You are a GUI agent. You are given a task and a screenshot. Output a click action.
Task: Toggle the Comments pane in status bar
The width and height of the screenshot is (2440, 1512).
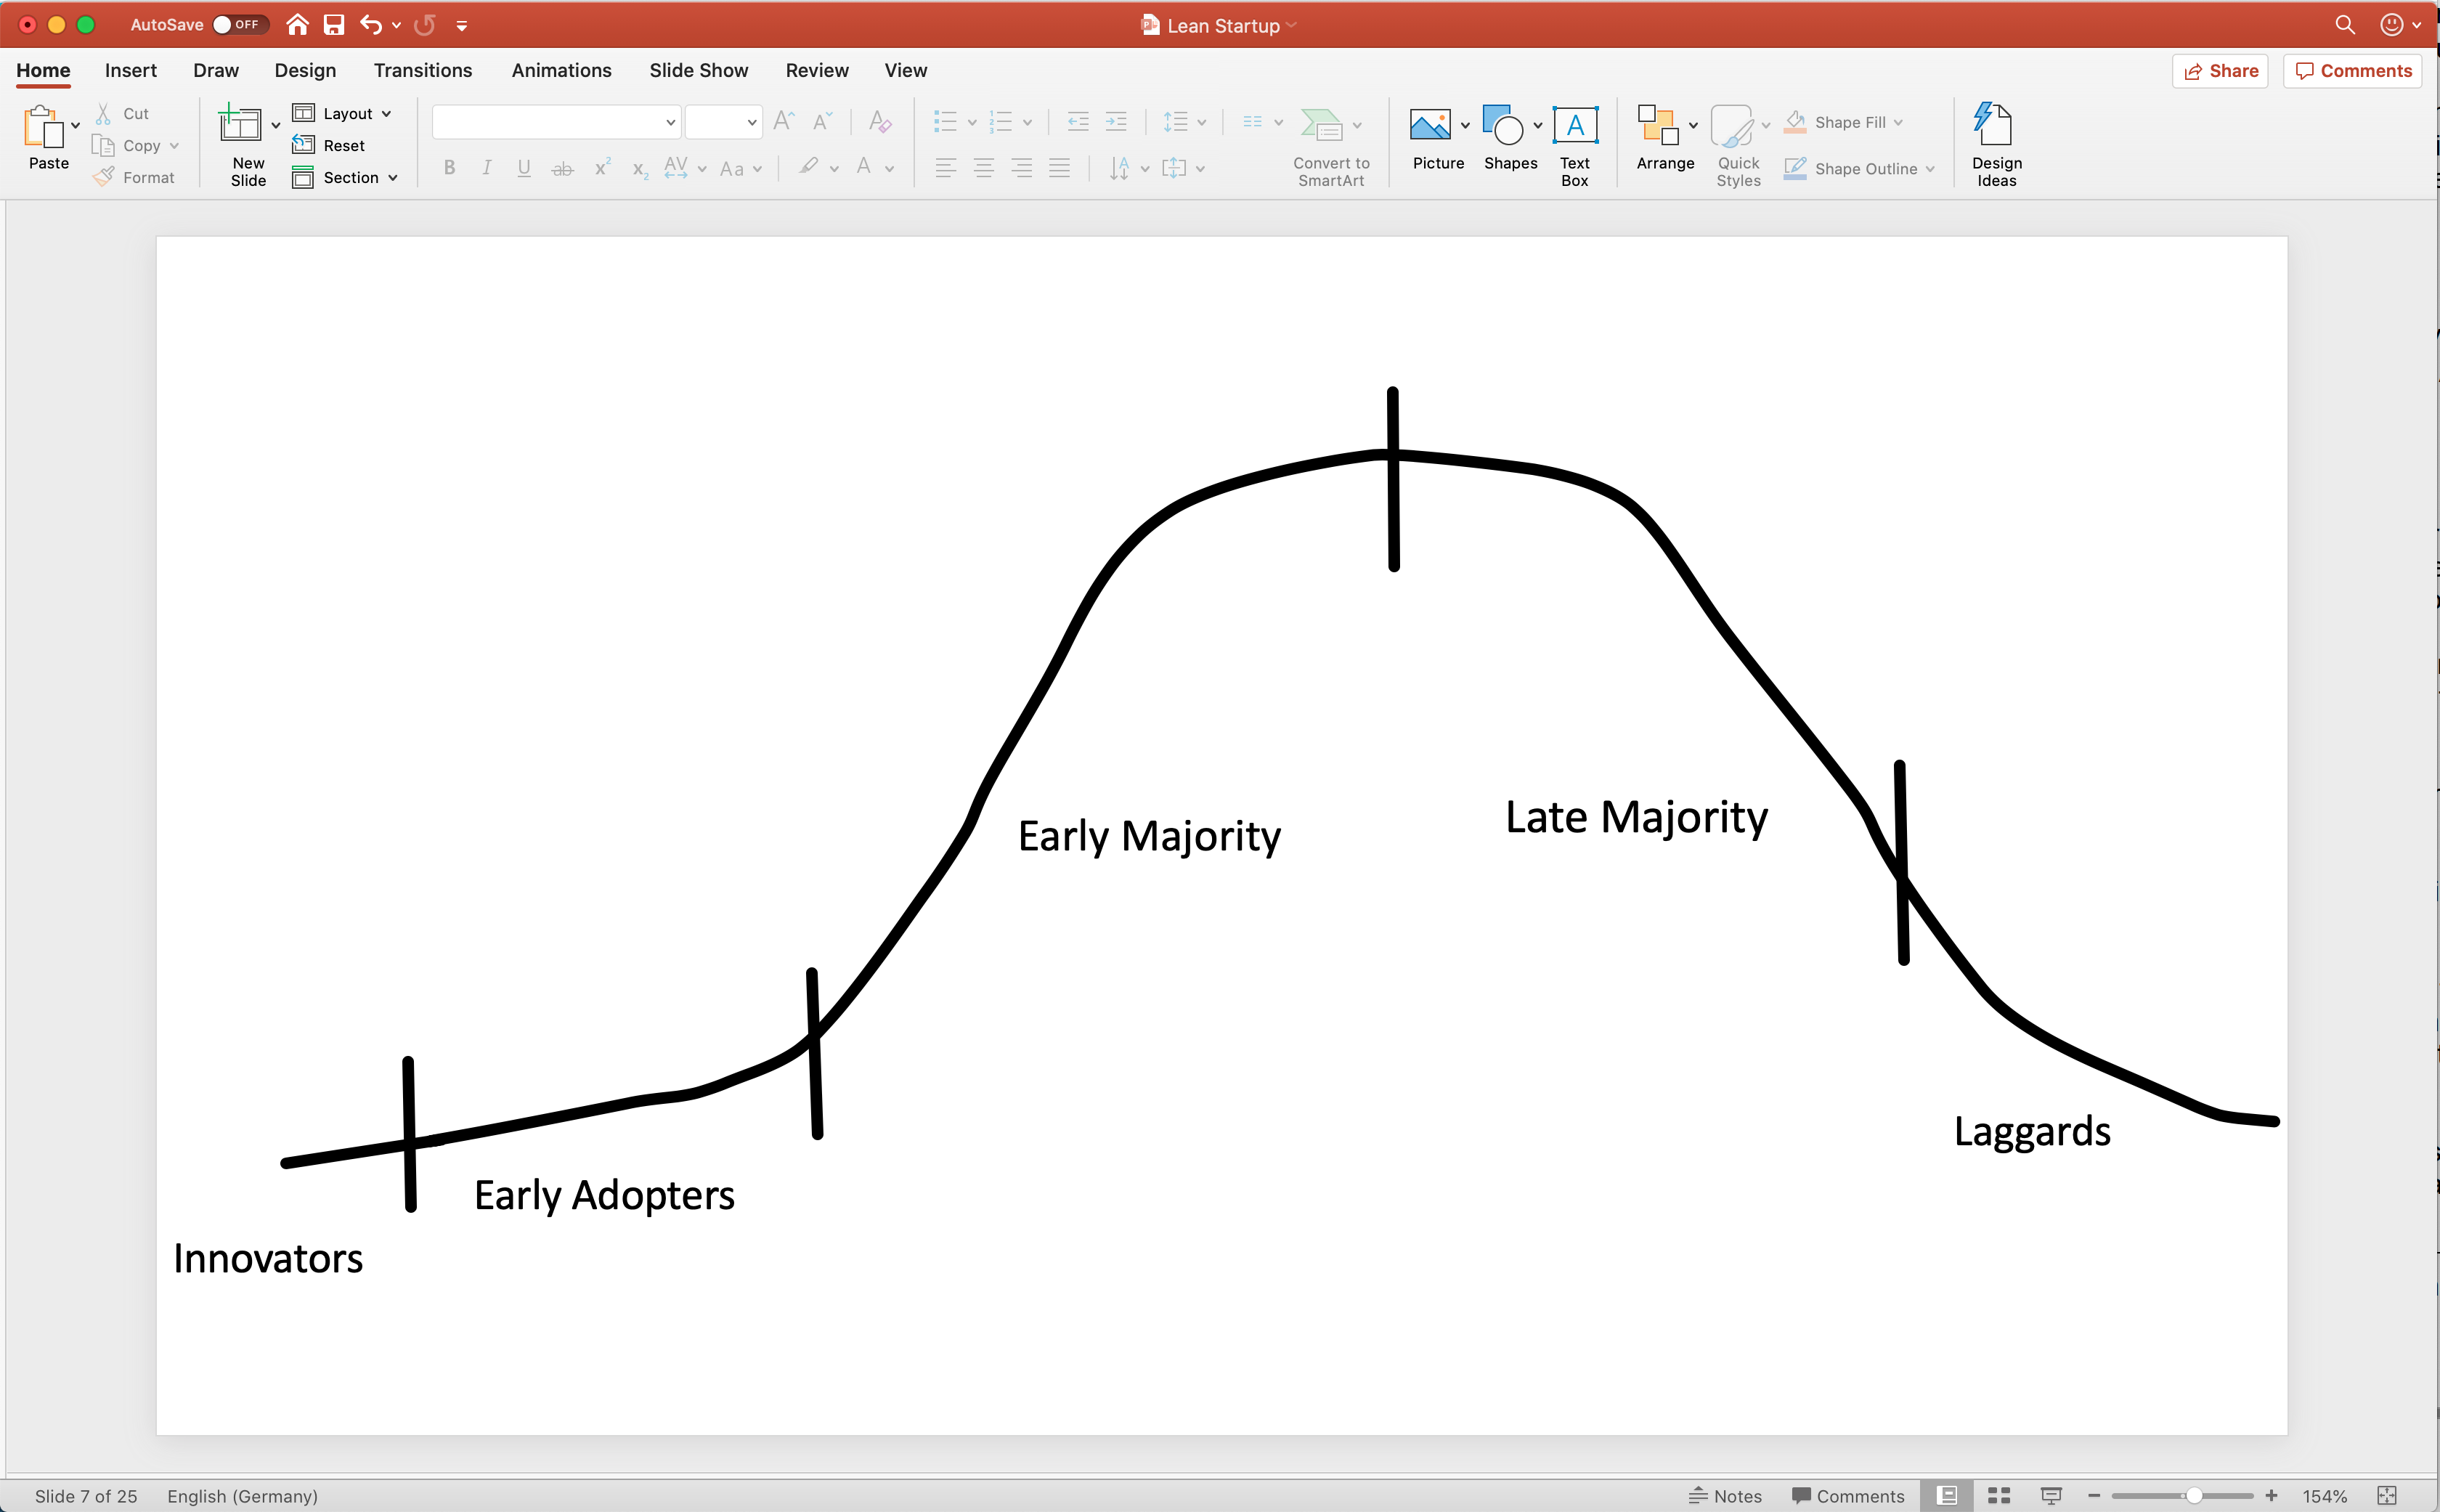coord(1847,1496)
